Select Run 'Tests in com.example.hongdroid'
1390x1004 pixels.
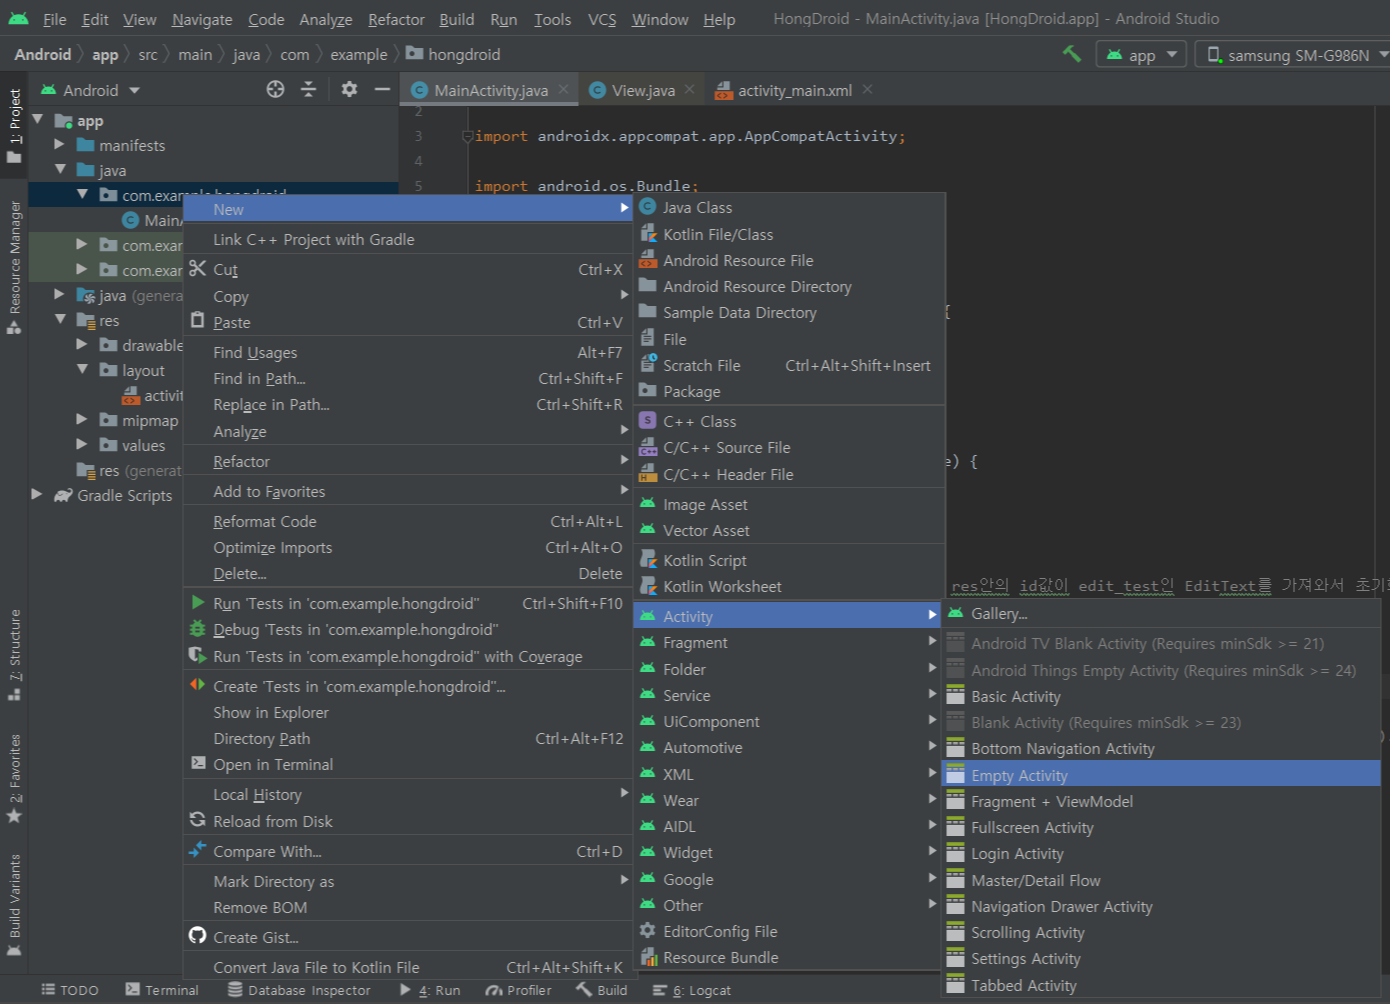point(408,603)
